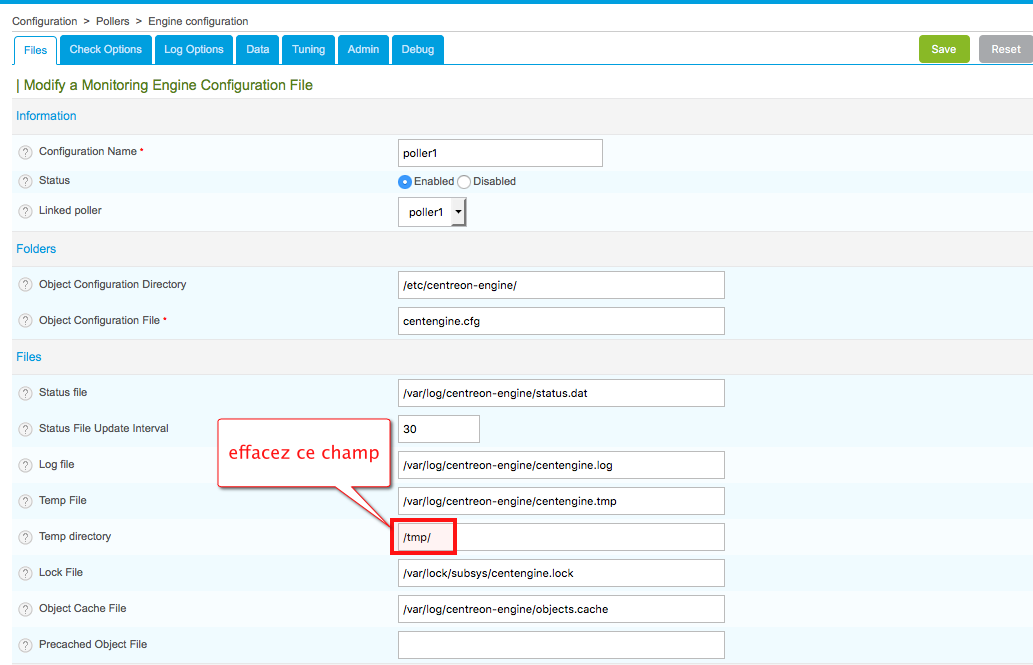This screenshot has width=1033, height=665.
Task: Click help icon beside Status file
Action: 26,393
